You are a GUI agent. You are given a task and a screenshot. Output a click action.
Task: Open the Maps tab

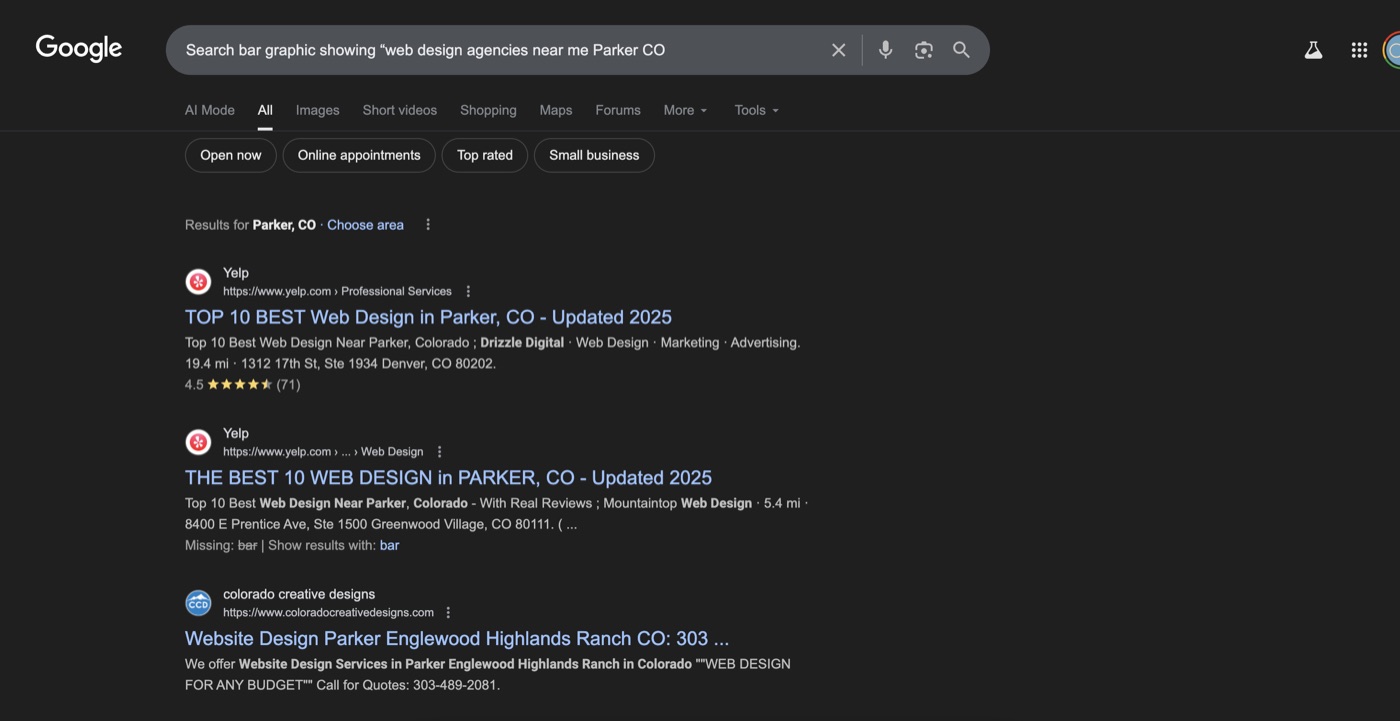click(556, 110)
